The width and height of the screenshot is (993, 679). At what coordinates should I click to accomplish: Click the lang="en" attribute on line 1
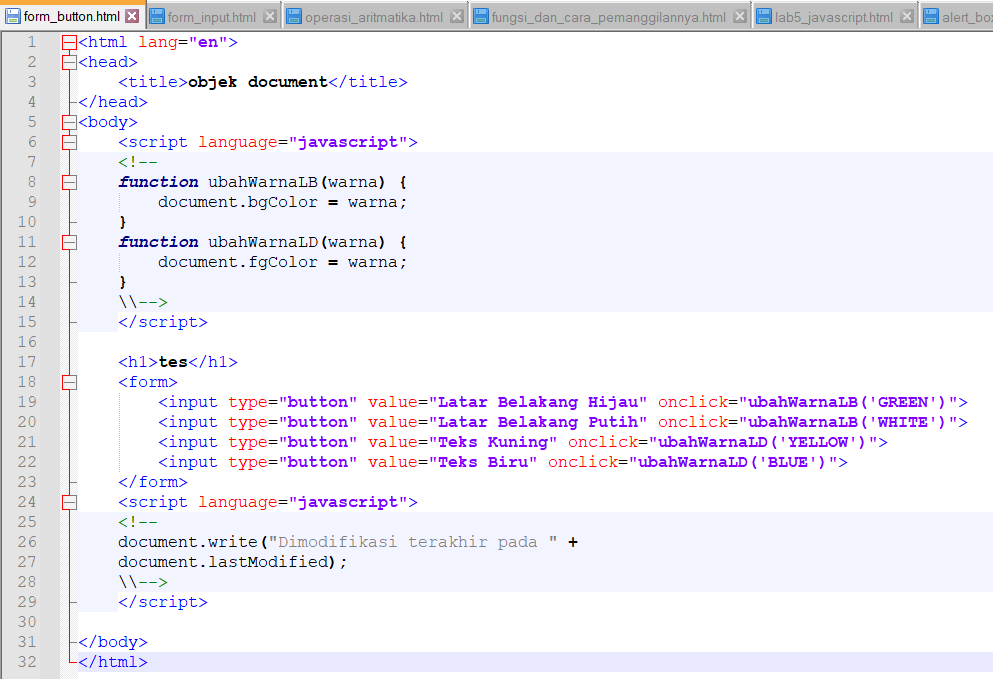(183, 42)
